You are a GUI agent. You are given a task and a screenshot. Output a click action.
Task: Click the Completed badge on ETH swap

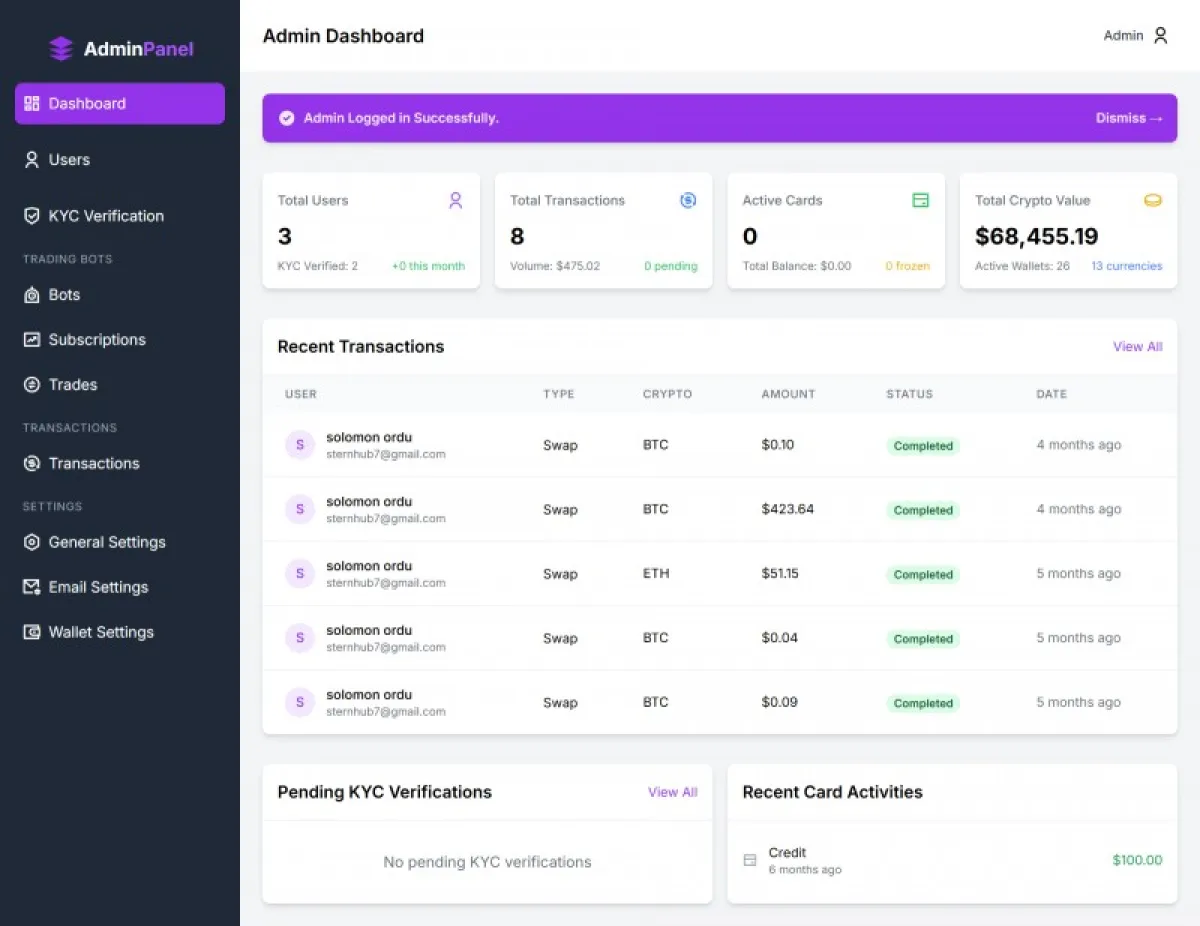click(922, 575)
